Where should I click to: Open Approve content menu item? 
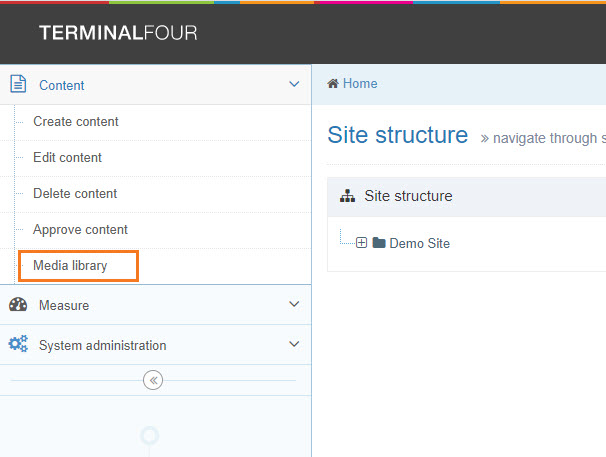point(80,230)
